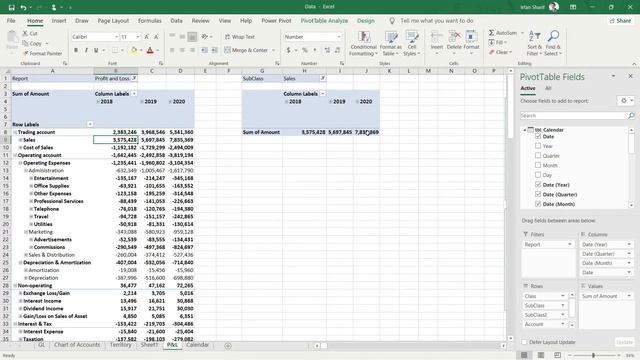Open Date (Year) dropdown in Columns area
Image resolution: width=640 pixels, height=360 pixels.
coord(629,244)
